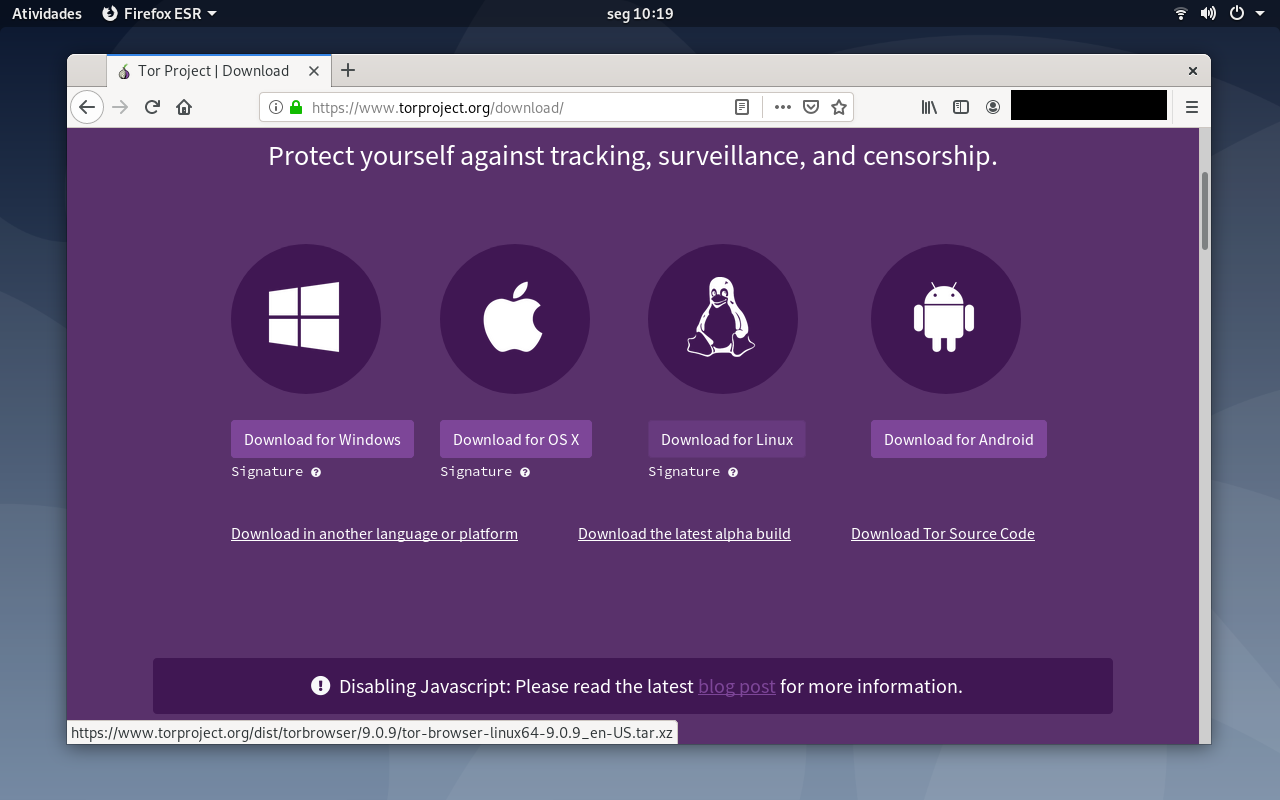Open the clock seg 10:19 calendar
The height and width of the screenshot is (800, 1280).
click(x=640, y=14)
